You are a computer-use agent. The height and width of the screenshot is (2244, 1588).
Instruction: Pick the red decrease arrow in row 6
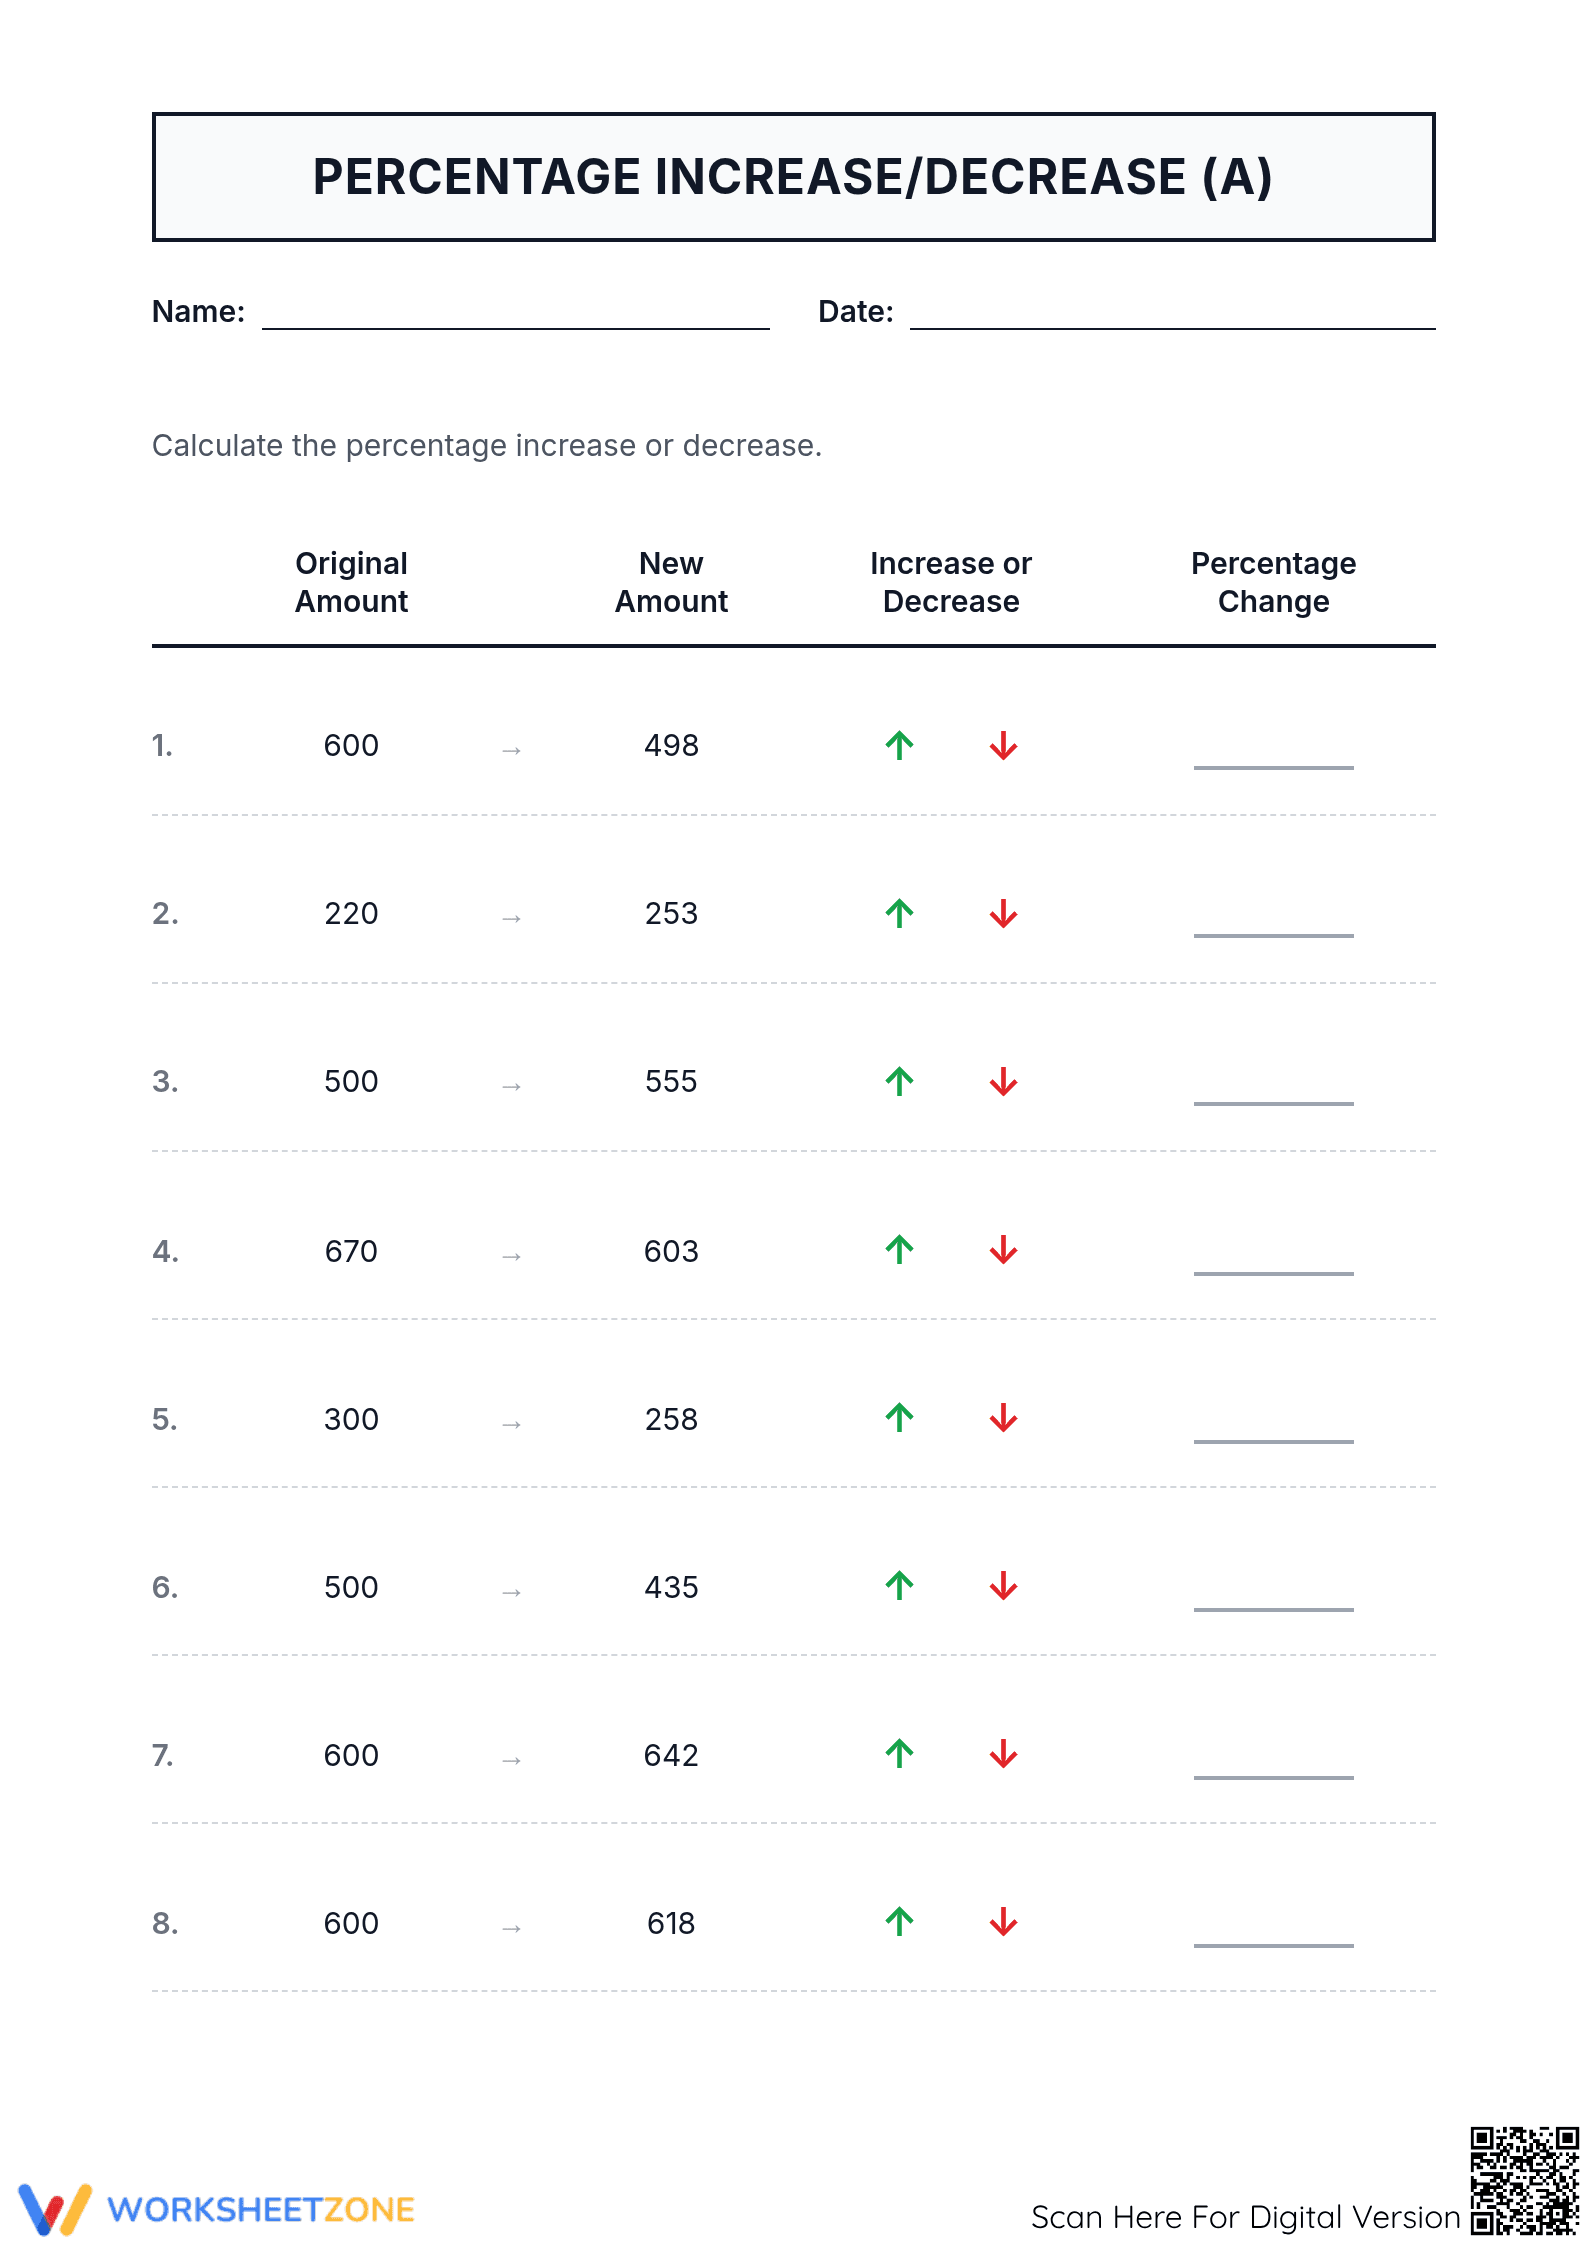(x=1003, y=1586)
